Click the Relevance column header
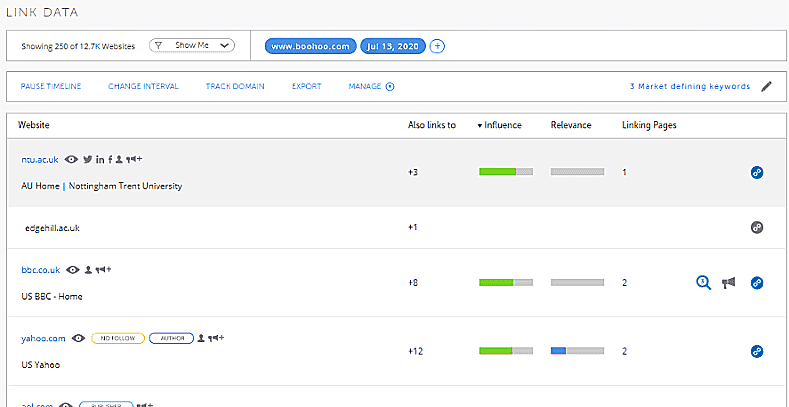Screen dimensions: 789x407 coord(571,125)
